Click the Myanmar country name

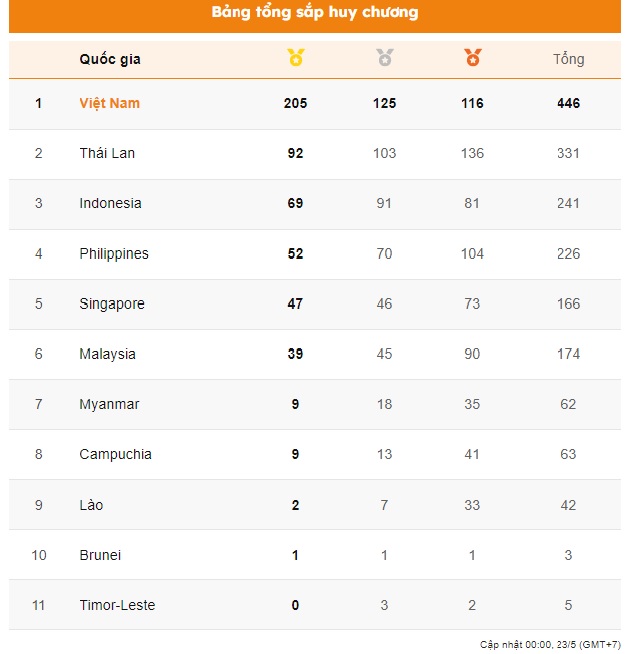[x=109, y=404]
